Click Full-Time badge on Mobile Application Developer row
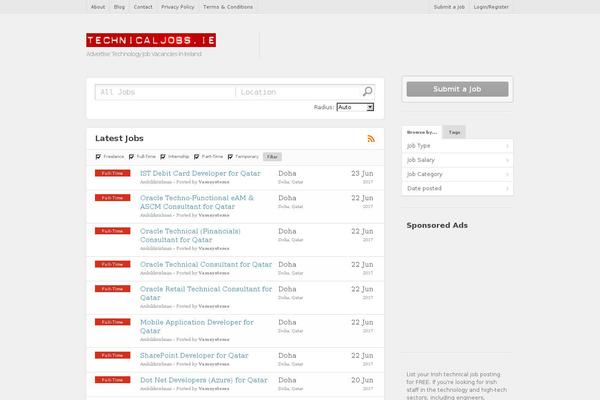The image size is (600, 400). pos(112,322)
